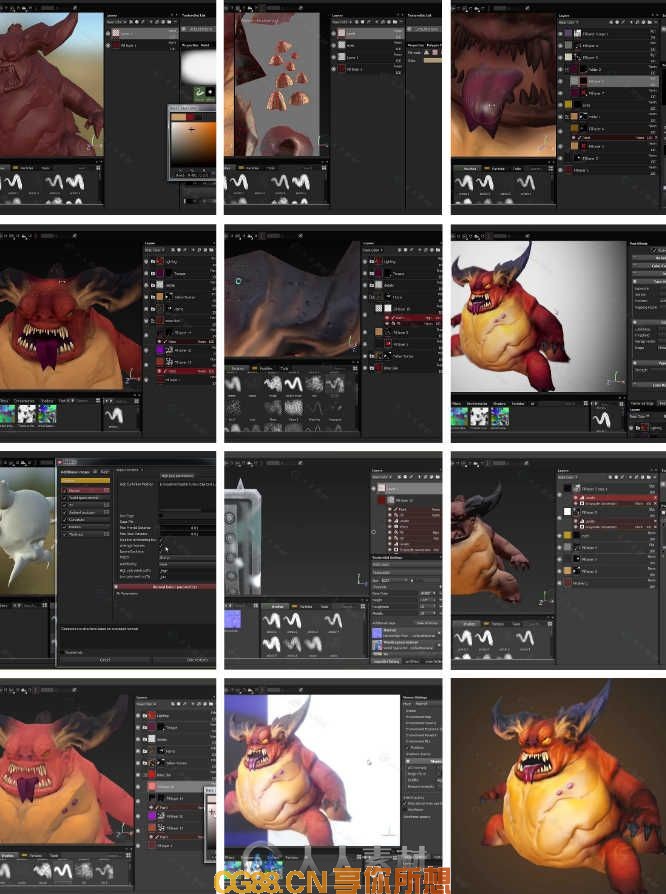
Task: Open Shaders tab in dark-background demon face shelf
Action: pos(47,401)
